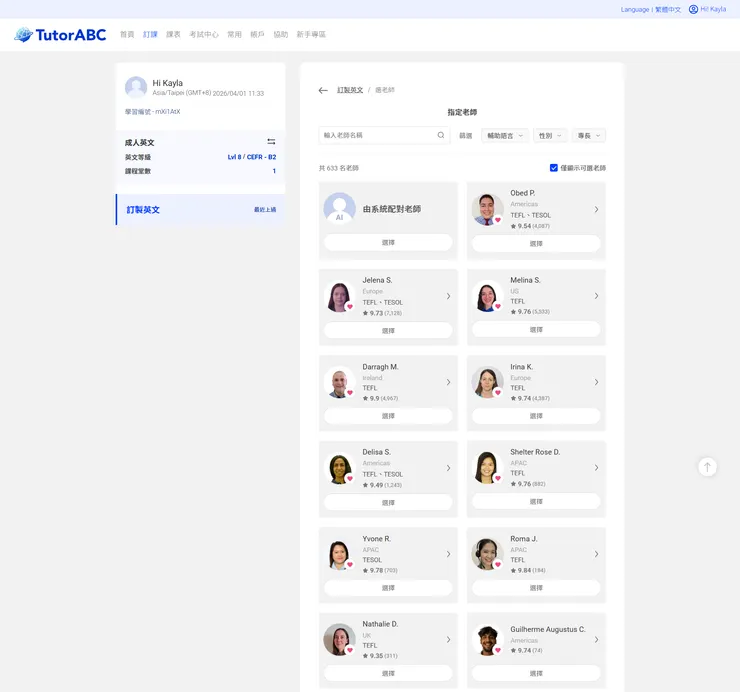Expand Jelena S. details chevron
This screenshot has width=740, height=692.
click(448, 296)
